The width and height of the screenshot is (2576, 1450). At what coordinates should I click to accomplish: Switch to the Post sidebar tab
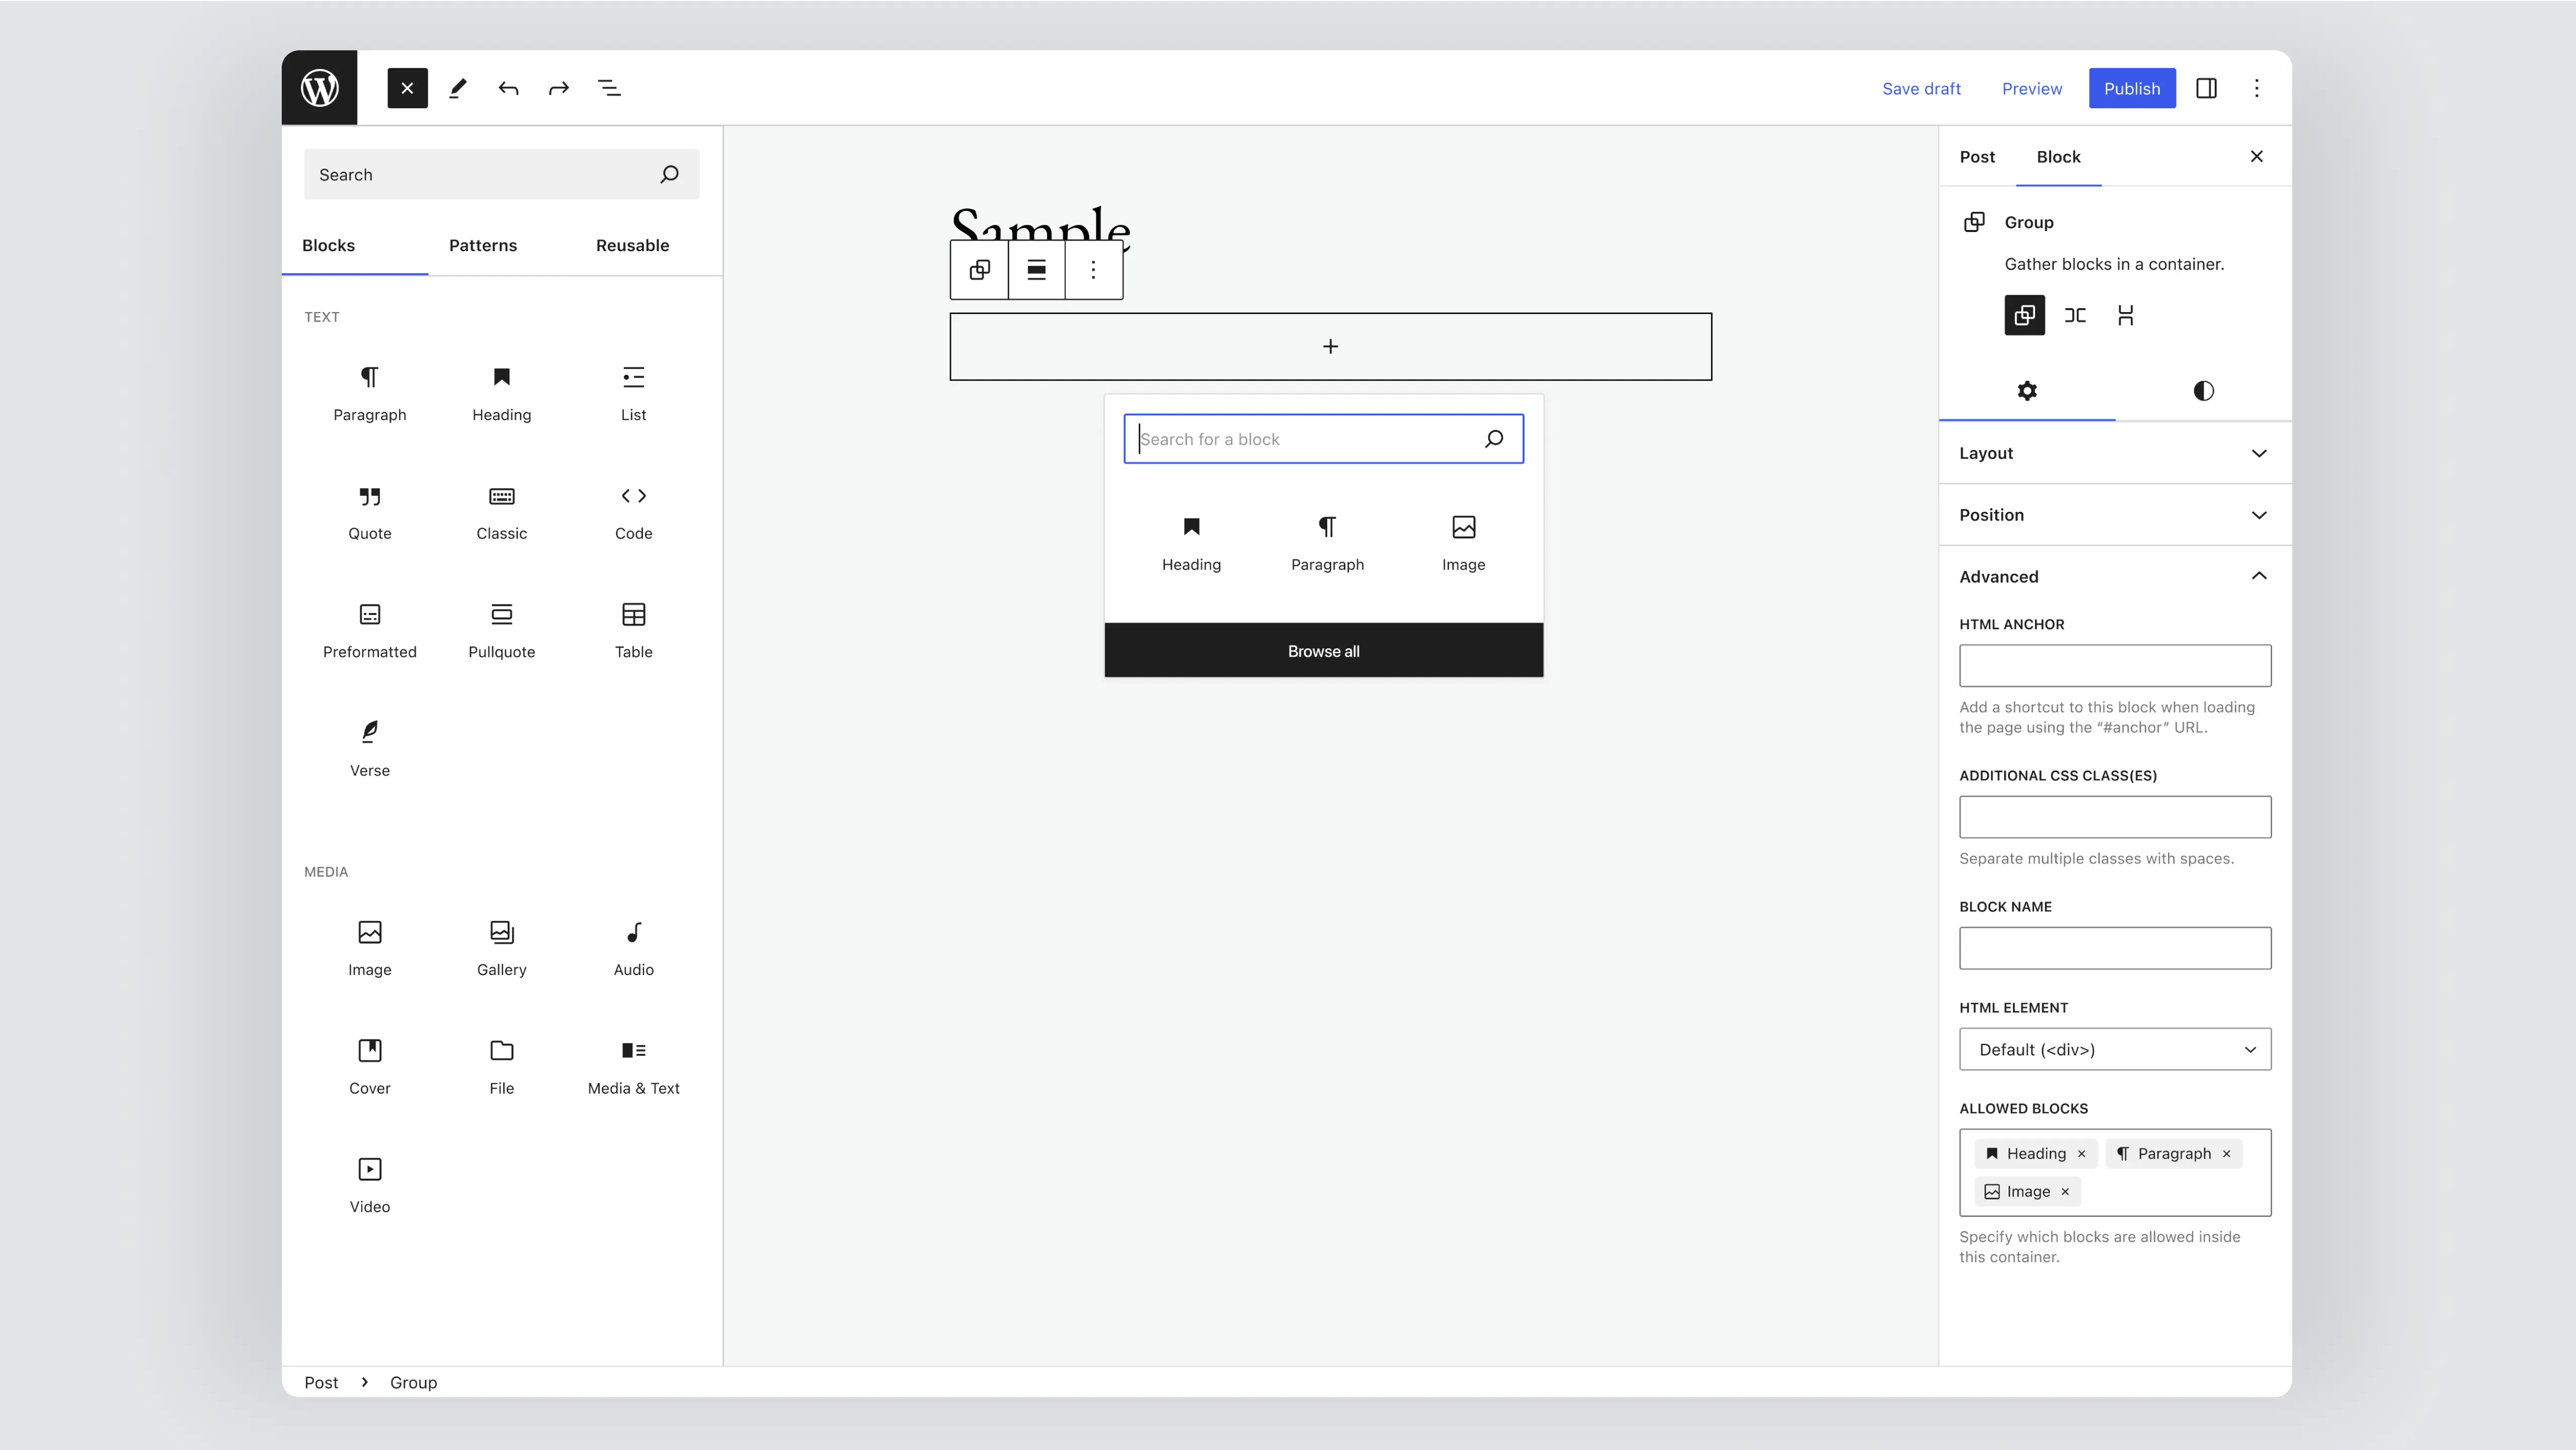point(1976,157)
